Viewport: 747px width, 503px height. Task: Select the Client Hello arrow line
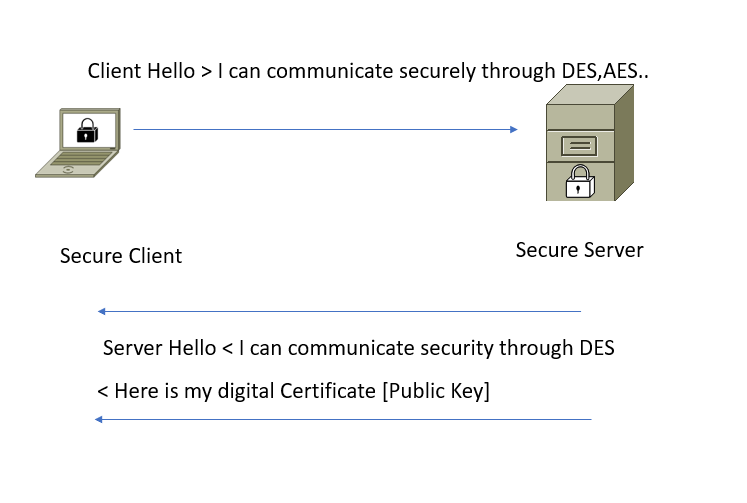click(x=325, y=129)
